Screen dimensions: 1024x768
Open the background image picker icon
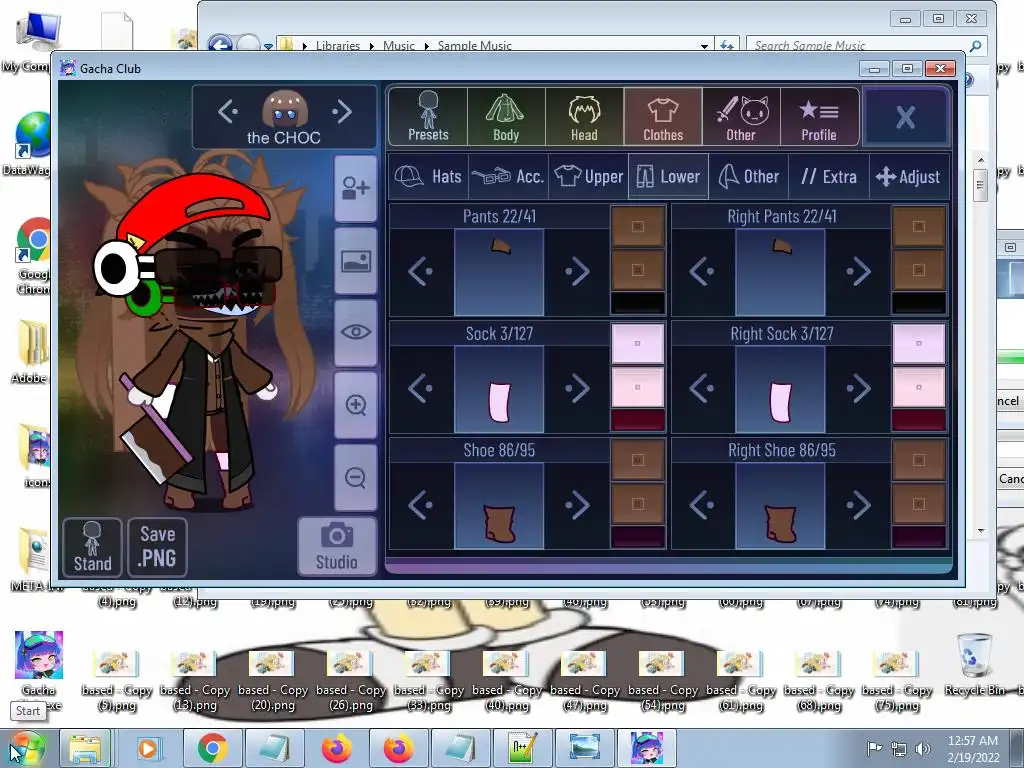(x=355, y=261)
